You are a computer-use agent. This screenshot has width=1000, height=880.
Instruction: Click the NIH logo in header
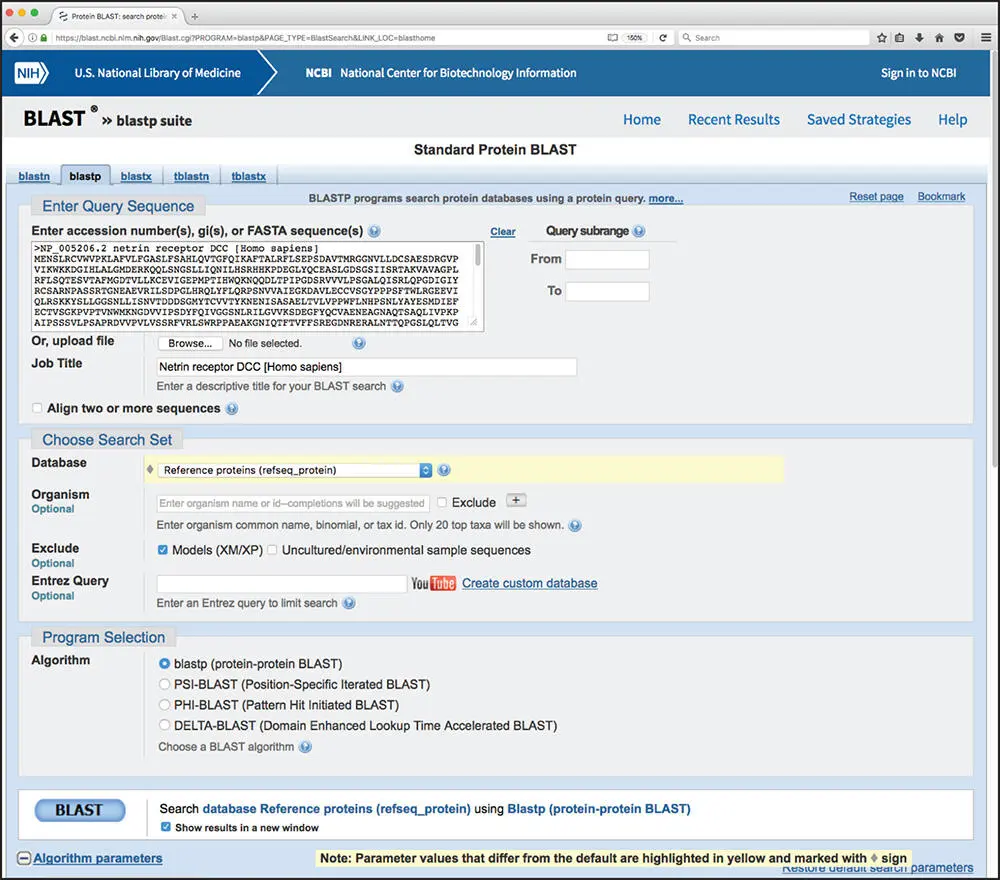(x=31, y=73)
